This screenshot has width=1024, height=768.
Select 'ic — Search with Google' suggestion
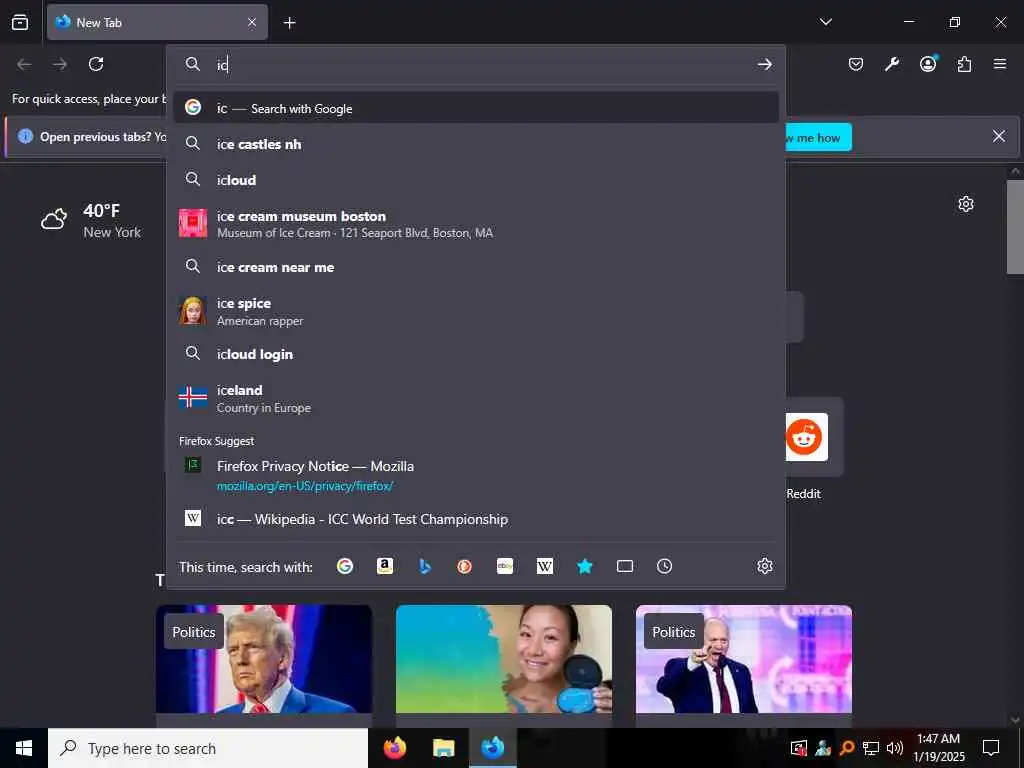click(476, 108)
